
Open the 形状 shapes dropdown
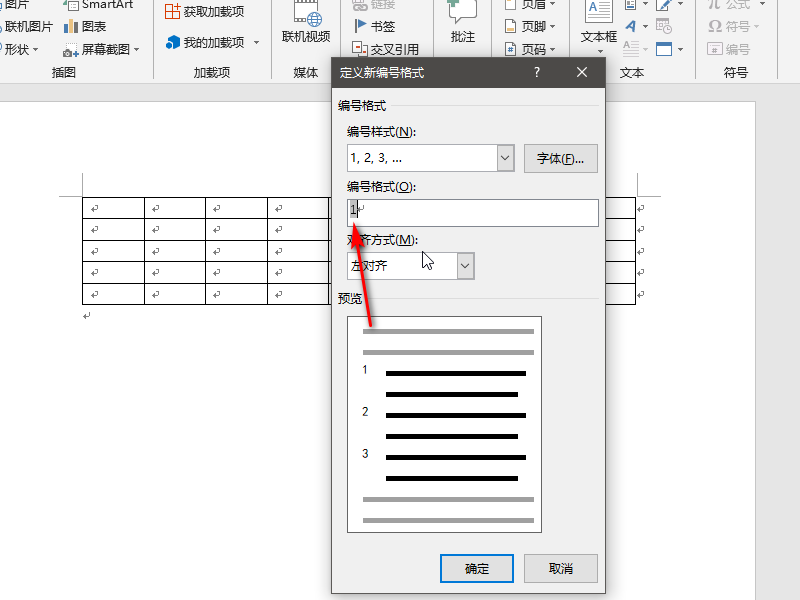(19, 49)
